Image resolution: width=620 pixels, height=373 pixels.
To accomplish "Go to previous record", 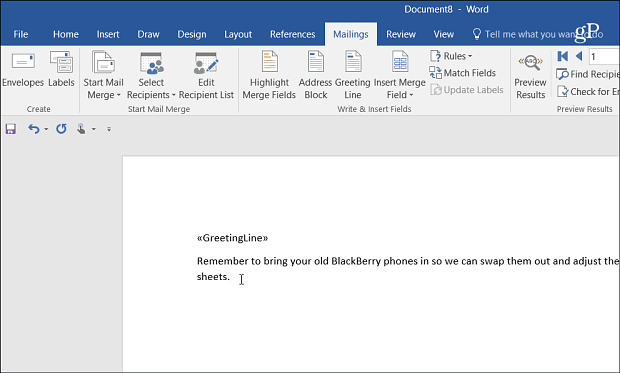I will pos(579,56).
